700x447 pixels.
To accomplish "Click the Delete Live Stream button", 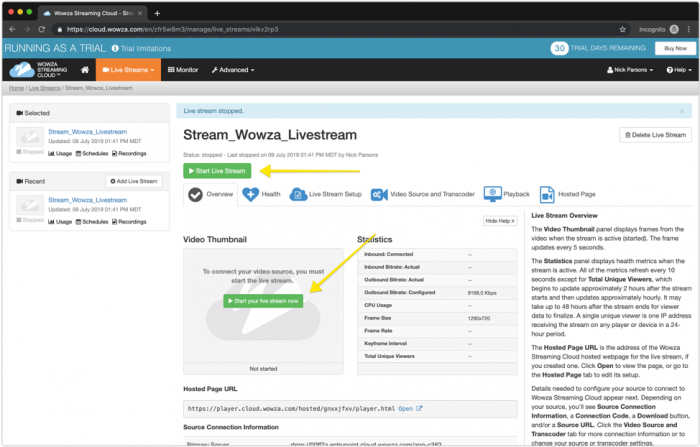I will point(655,134).
